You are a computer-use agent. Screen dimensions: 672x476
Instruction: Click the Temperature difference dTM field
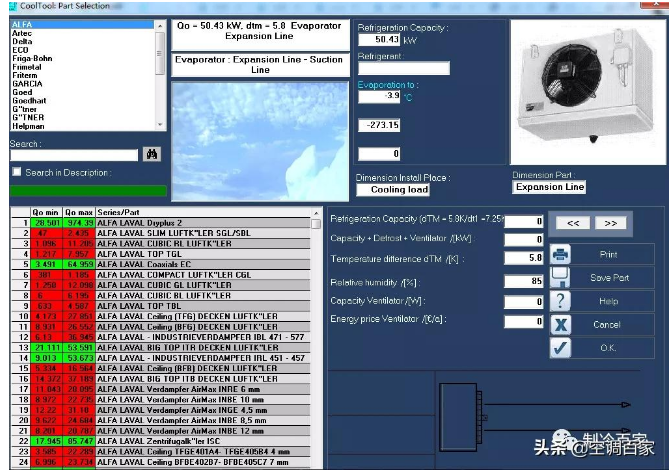pyautogui.click(x=524, y=257)
